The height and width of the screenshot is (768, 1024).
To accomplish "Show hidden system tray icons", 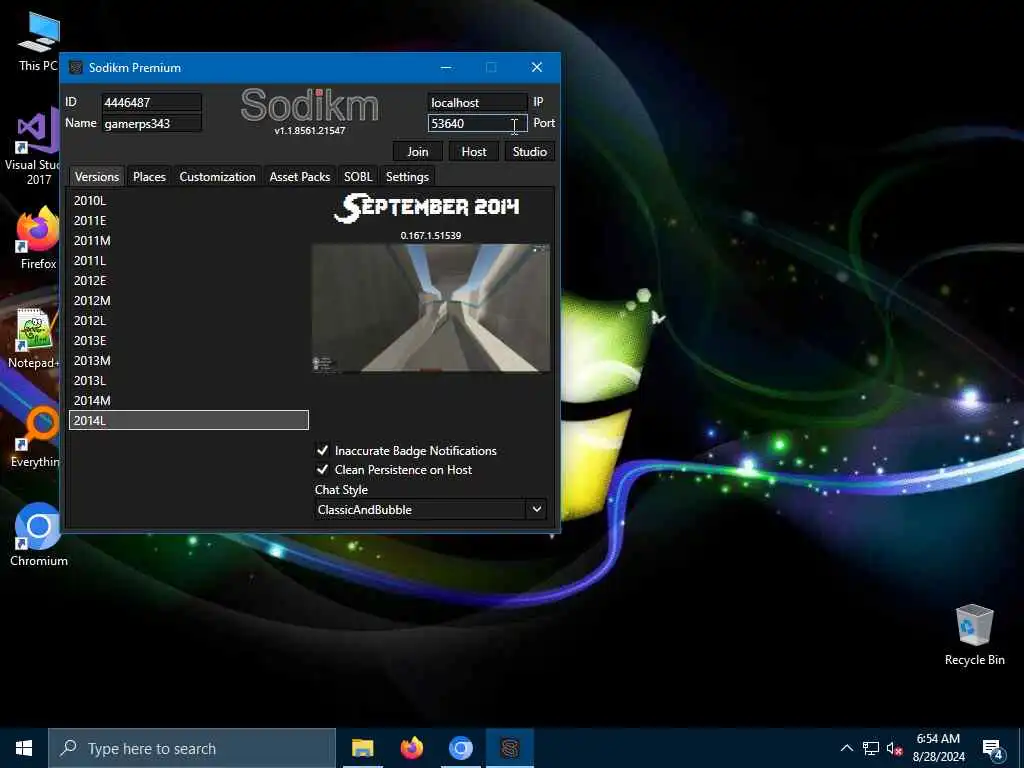I will (x=846, y=748).
